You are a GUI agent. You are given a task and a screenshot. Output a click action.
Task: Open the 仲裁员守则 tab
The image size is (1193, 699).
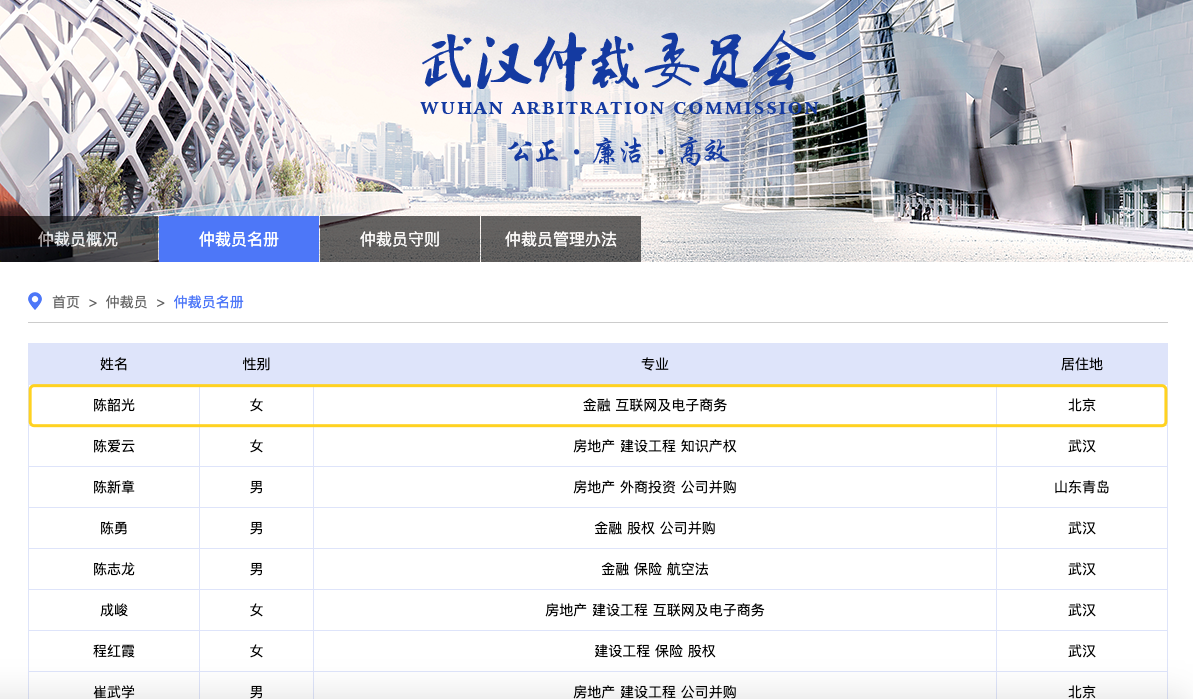400,239
